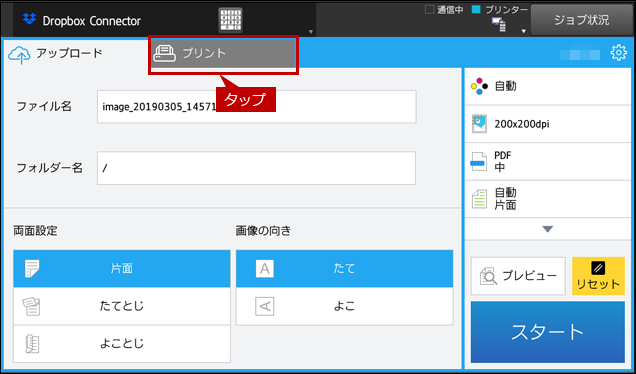Tap the blue スタート button
Screen dimensions: 636x374
tap(548, 332)
